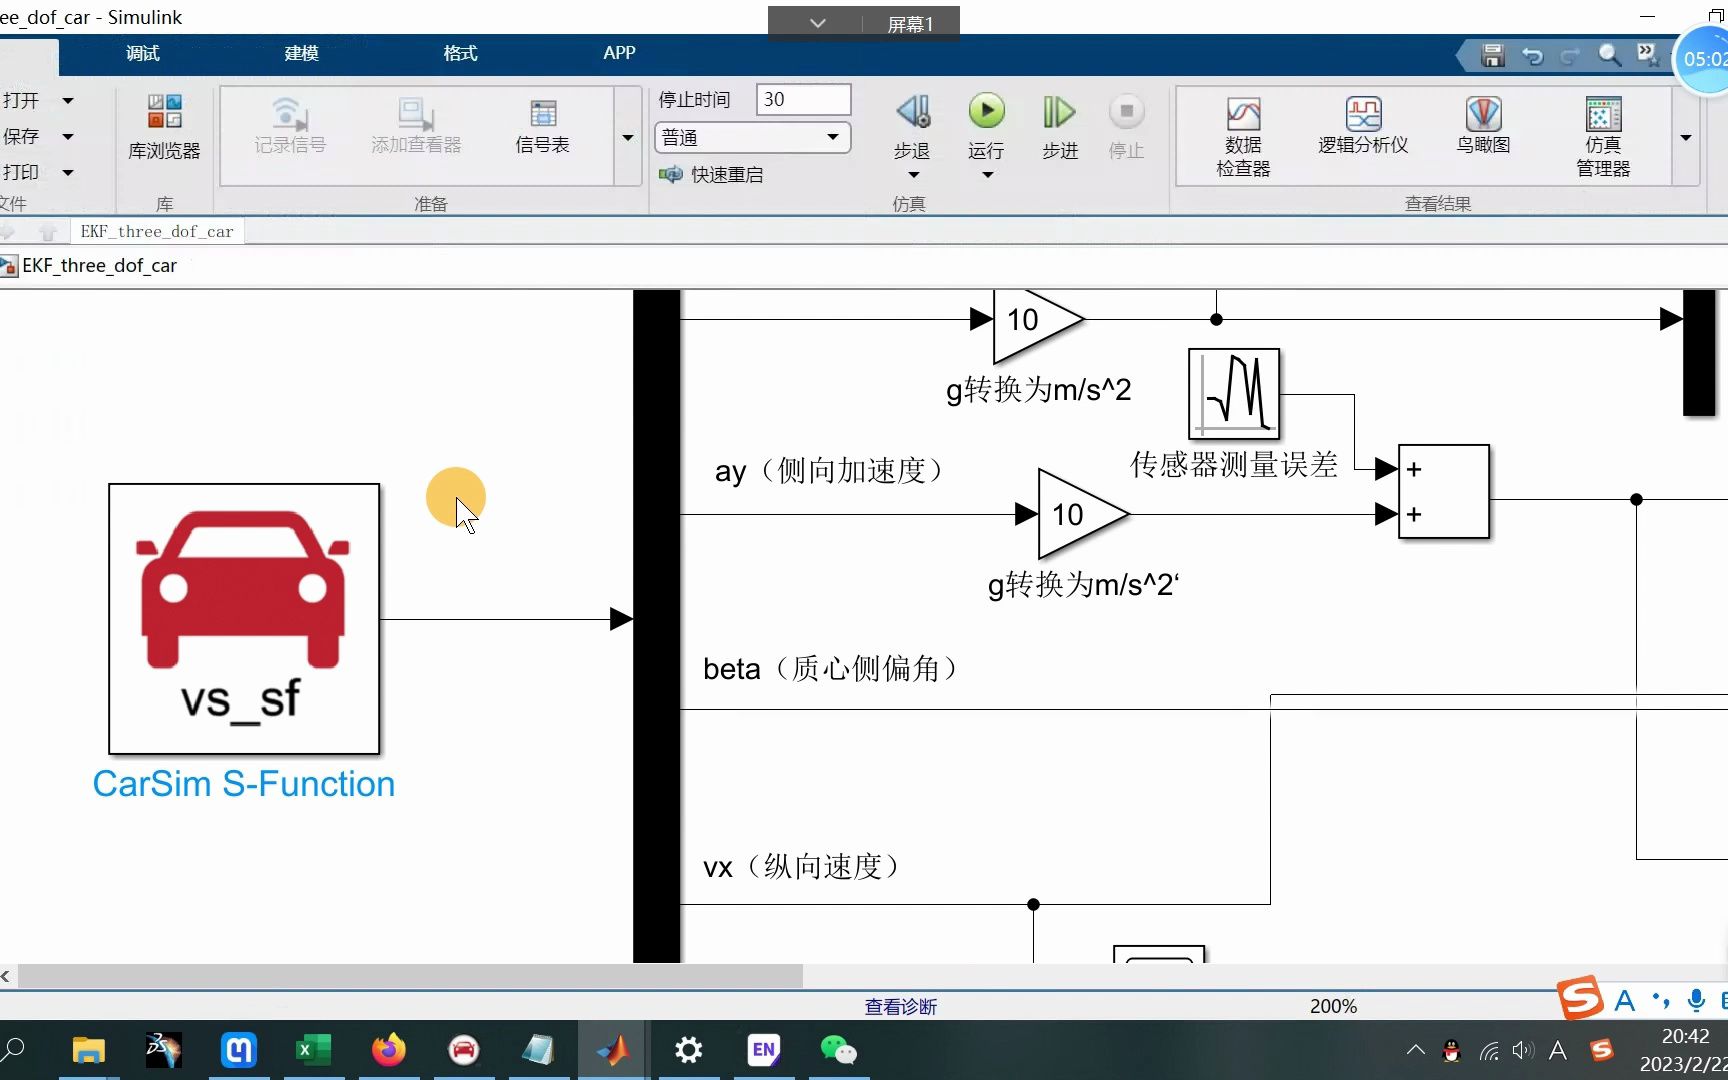This screenshot has height=1080, width=1728.
Task: Switch to the 建模 (Modeling) tab
Action: coord(301,53)
